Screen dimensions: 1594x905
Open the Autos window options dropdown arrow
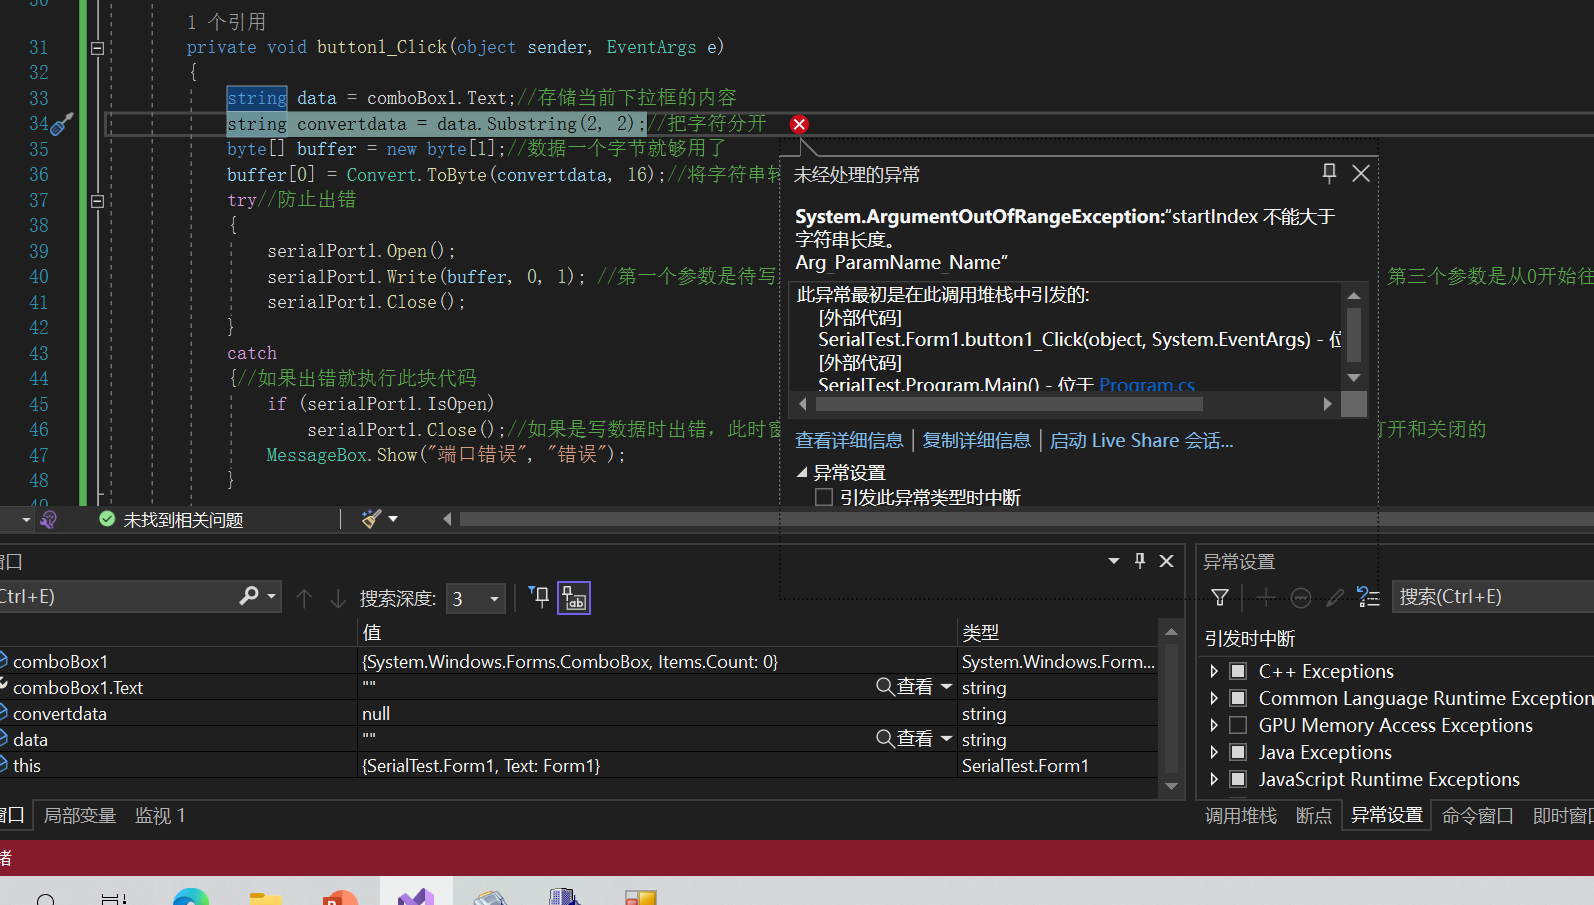click(1114, 561)
